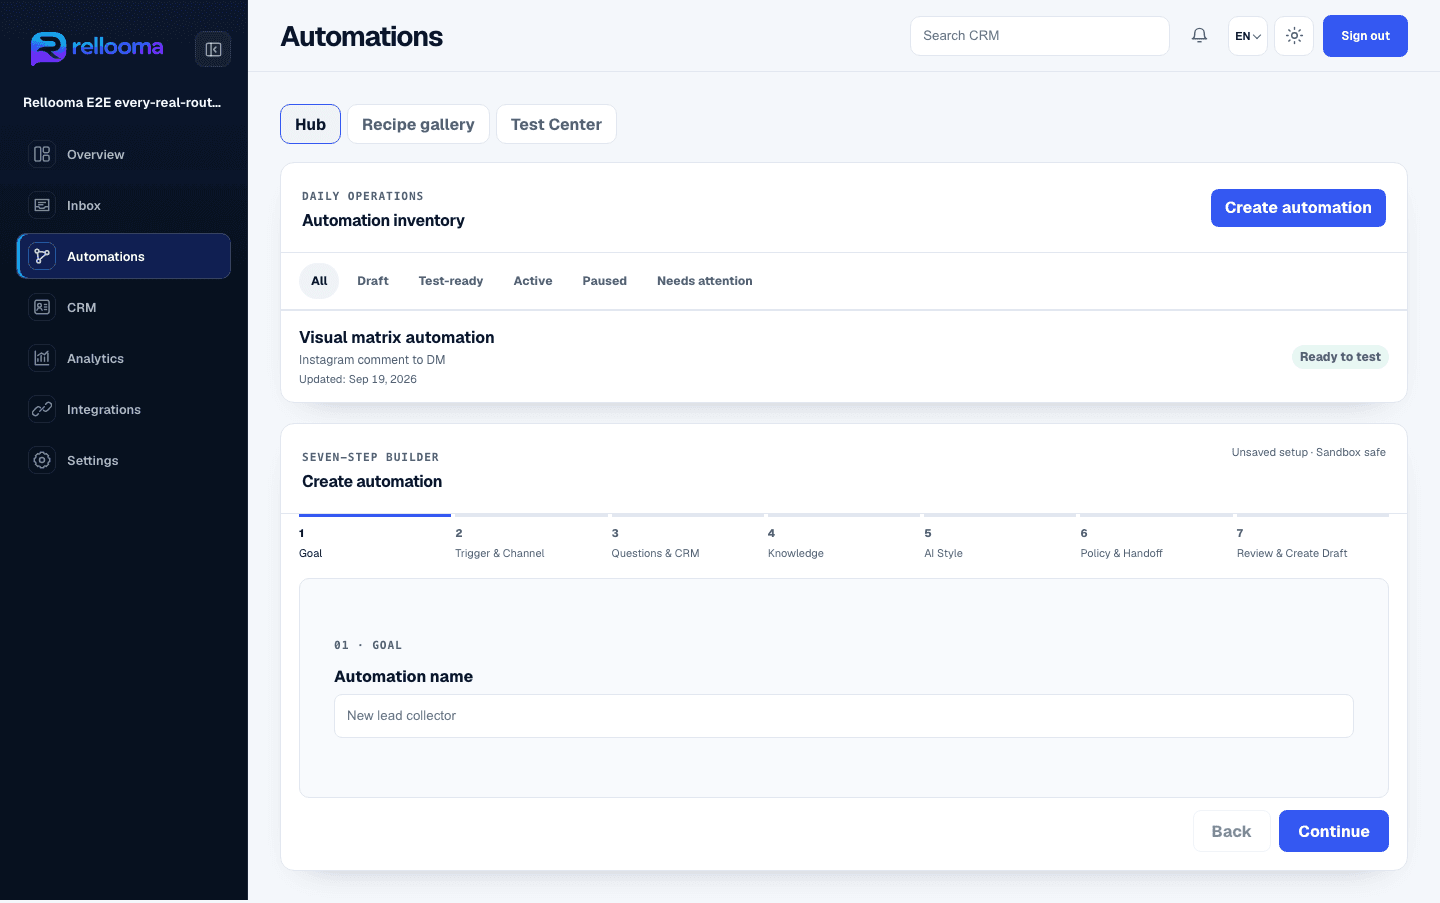Go to step 7 Review & Create Draft

click(1312, 541)
